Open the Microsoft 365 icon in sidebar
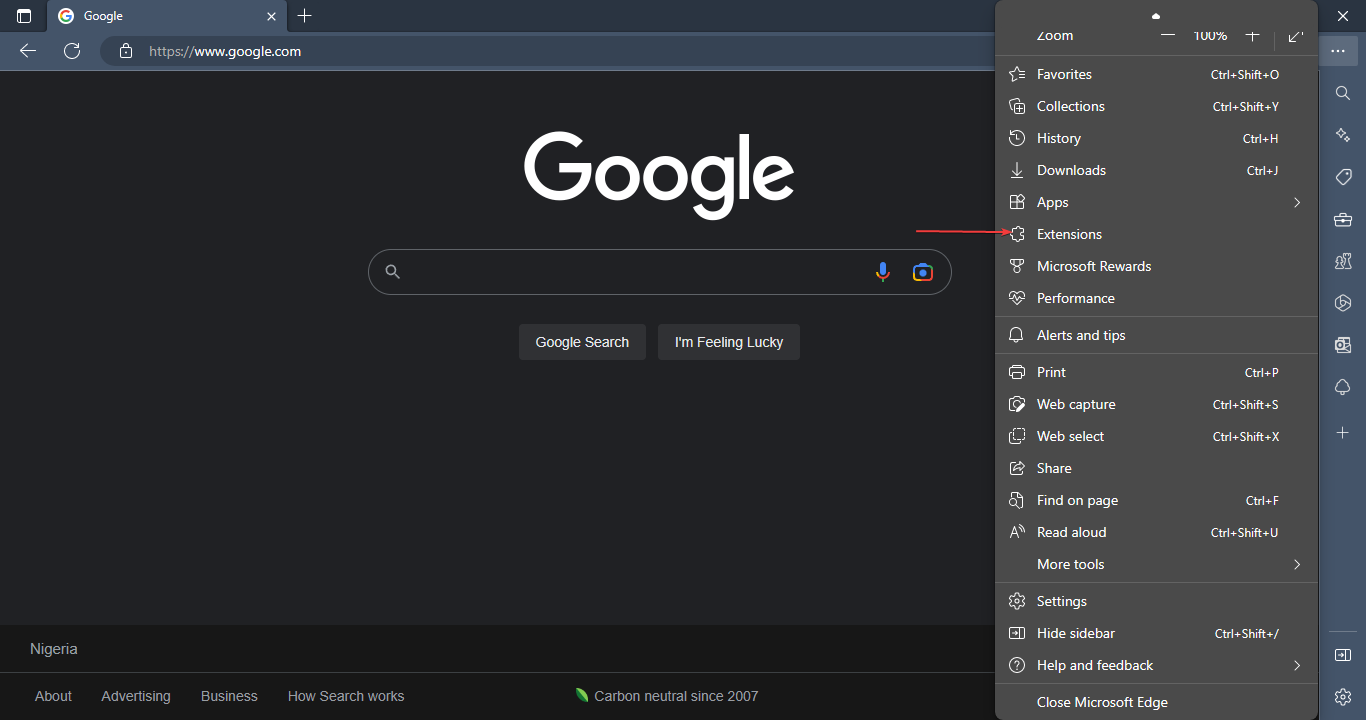 tap(1343, 303)
